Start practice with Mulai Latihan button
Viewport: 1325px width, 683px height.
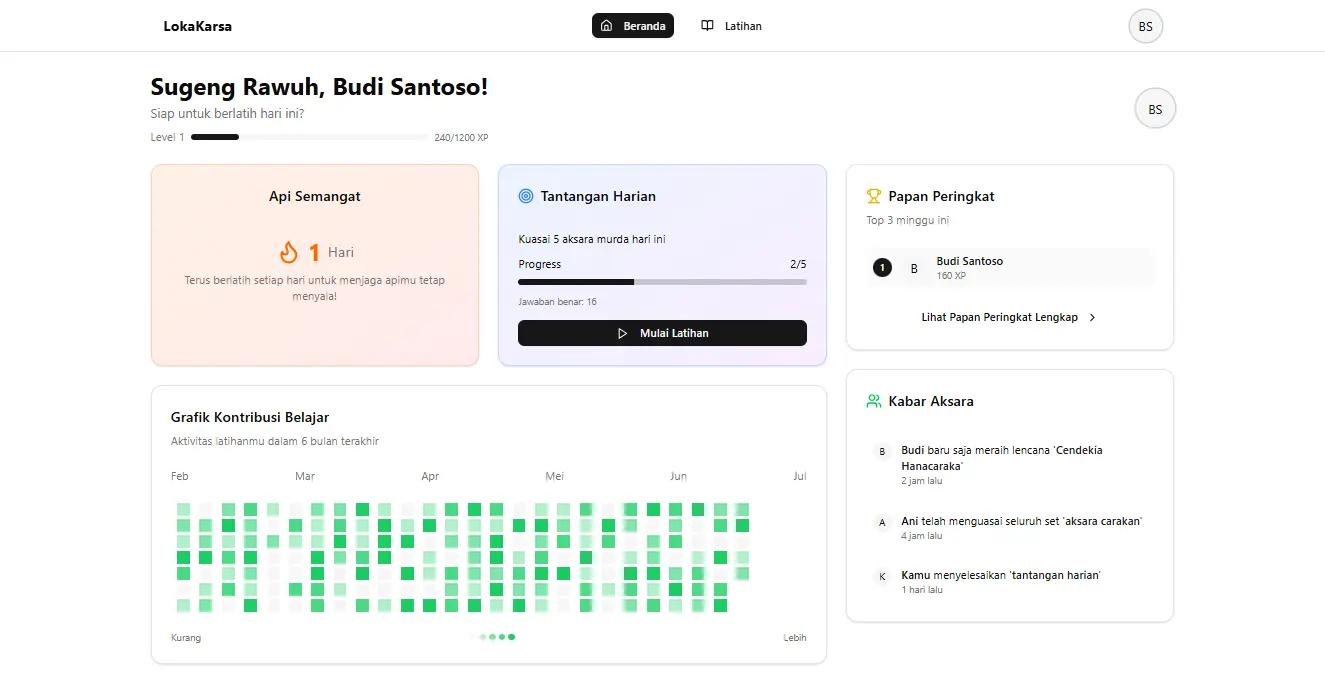pyautogui.click(x=662, y=333)
